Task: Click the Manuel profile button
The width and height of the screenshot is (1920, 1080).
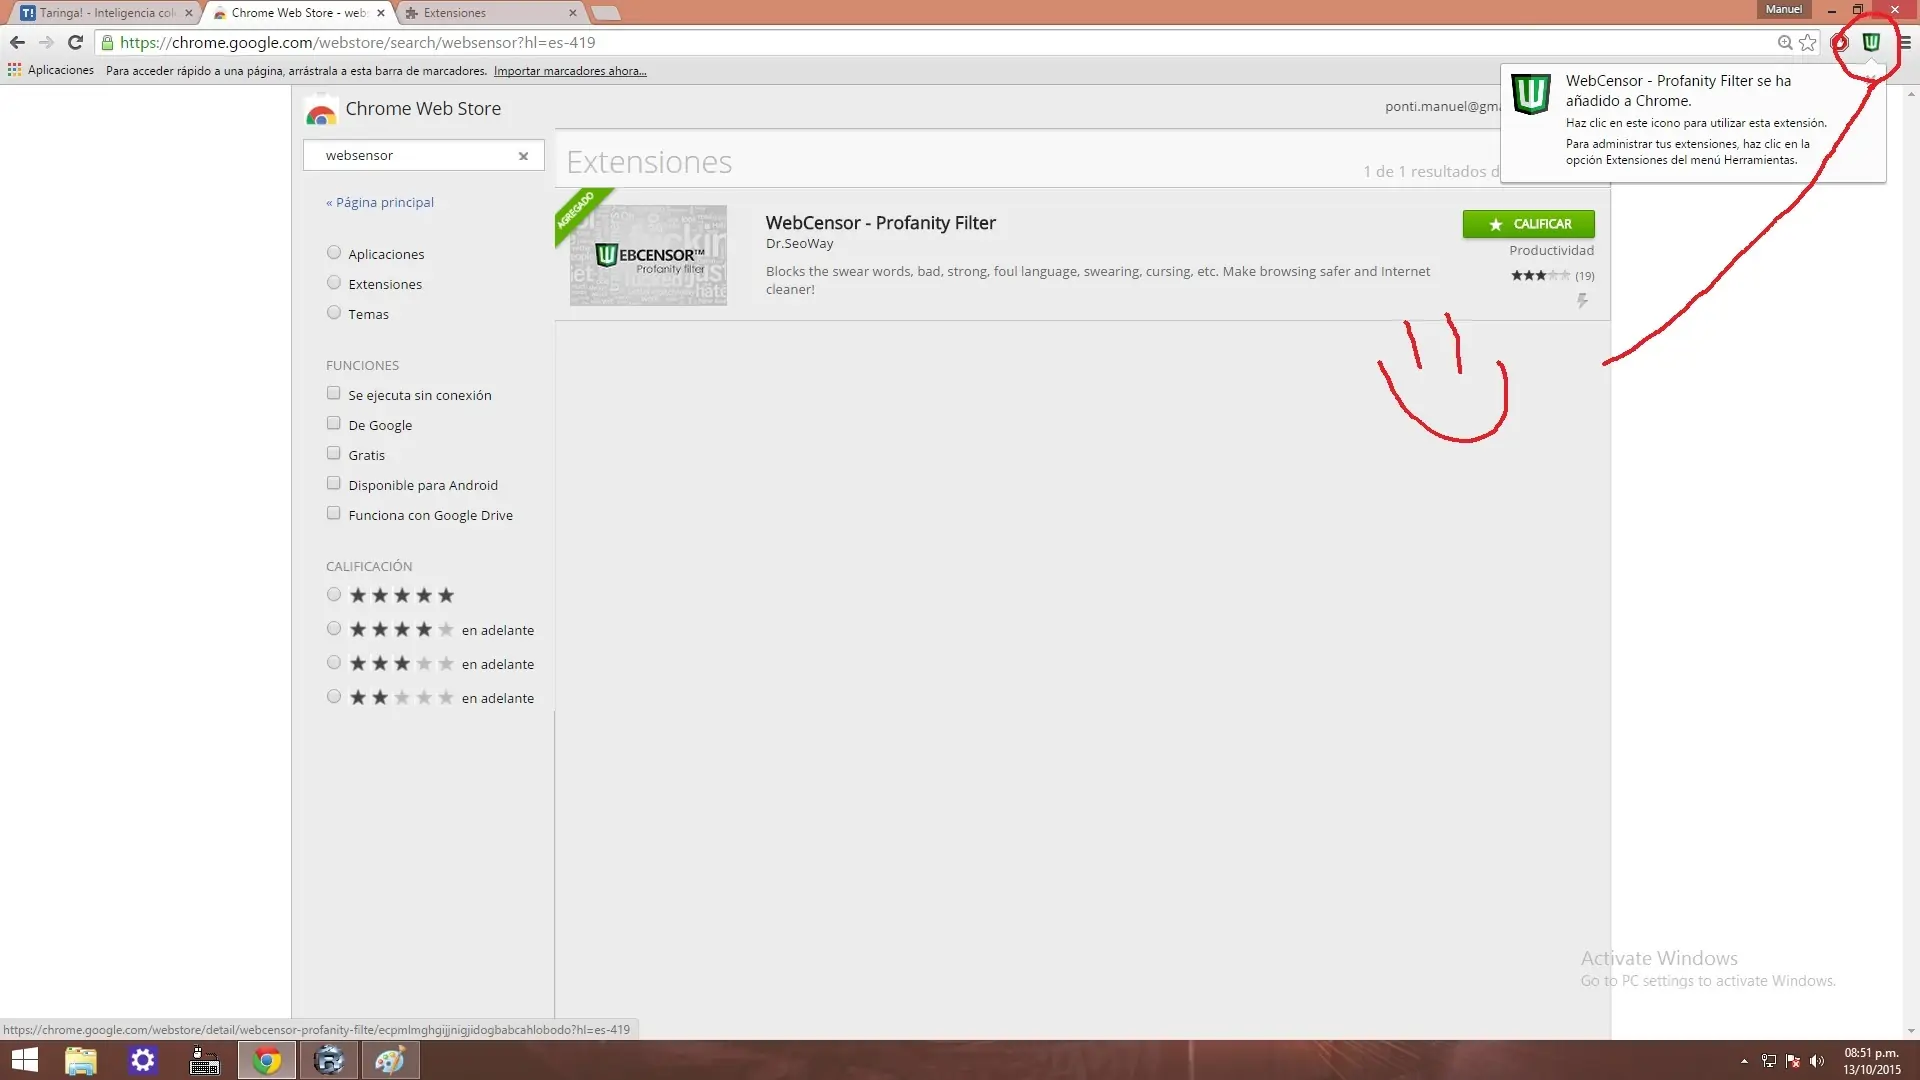Action: (1784, 9)
